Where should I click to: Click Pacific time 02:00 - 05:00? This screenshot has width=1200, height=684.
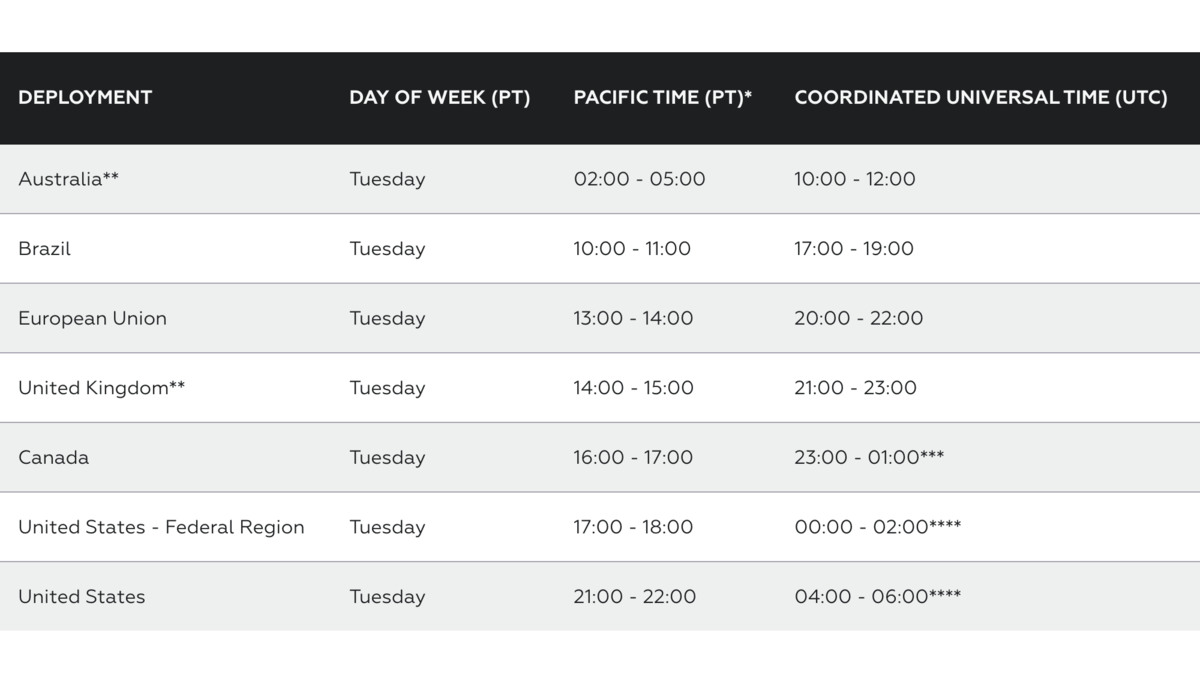click(x=639, y=179)
